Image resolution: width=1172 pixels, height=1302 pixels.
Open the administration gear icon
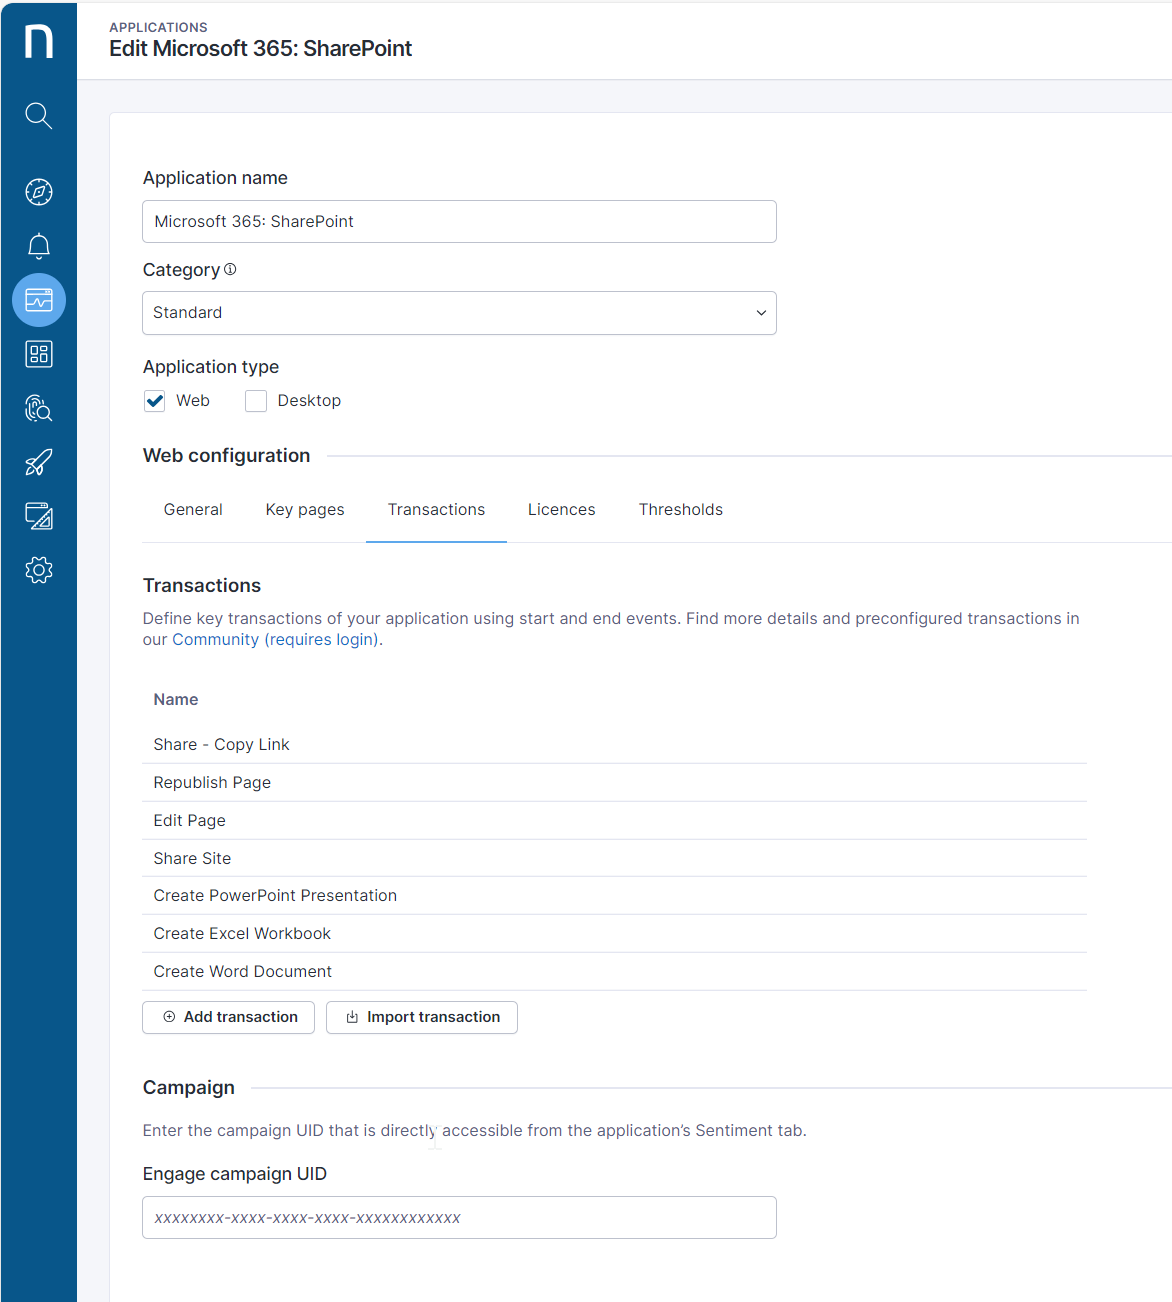39,570
